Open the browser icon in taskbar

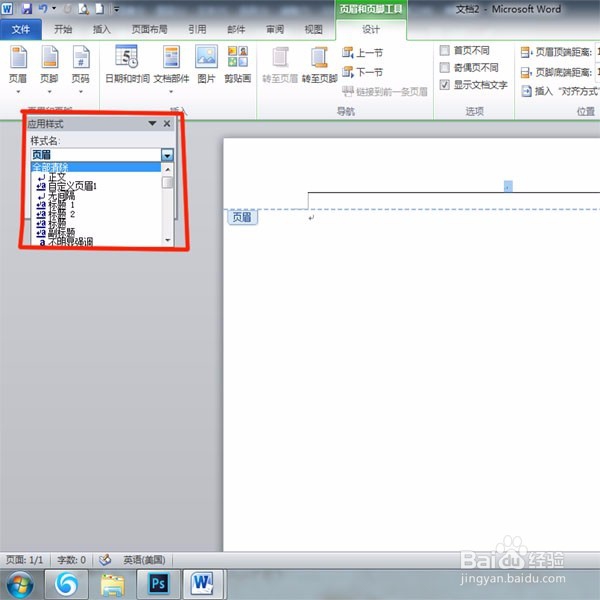pos(66,584)
